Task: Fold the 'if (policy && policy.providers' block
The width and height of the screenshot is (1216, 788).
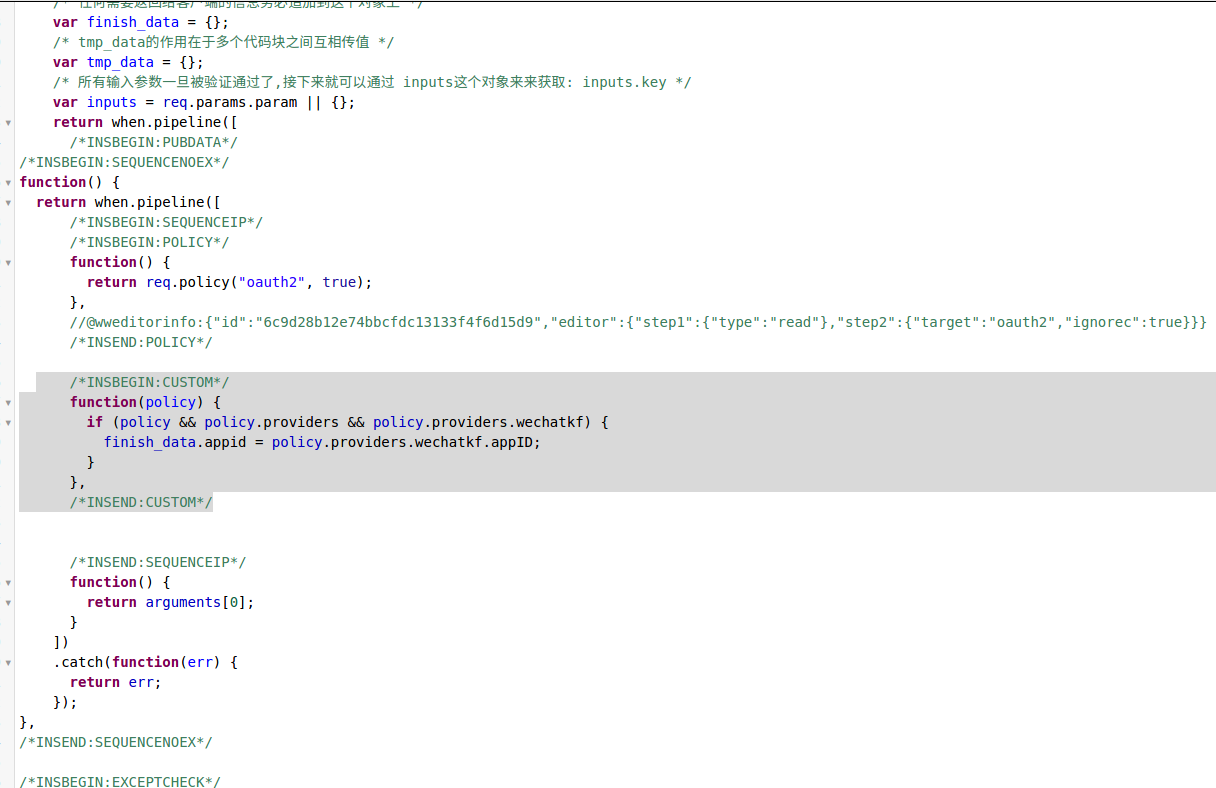Action: 8,423
